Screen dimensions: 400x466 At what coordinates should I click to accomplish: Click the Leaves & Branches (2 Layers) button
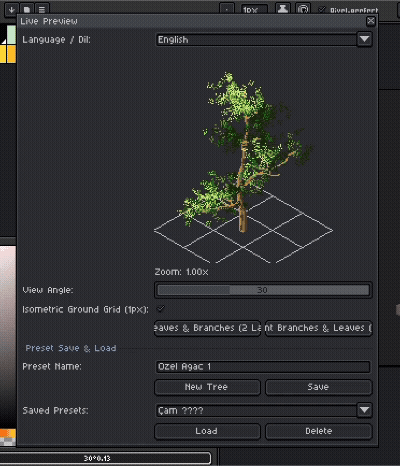[x=207, y=328]
